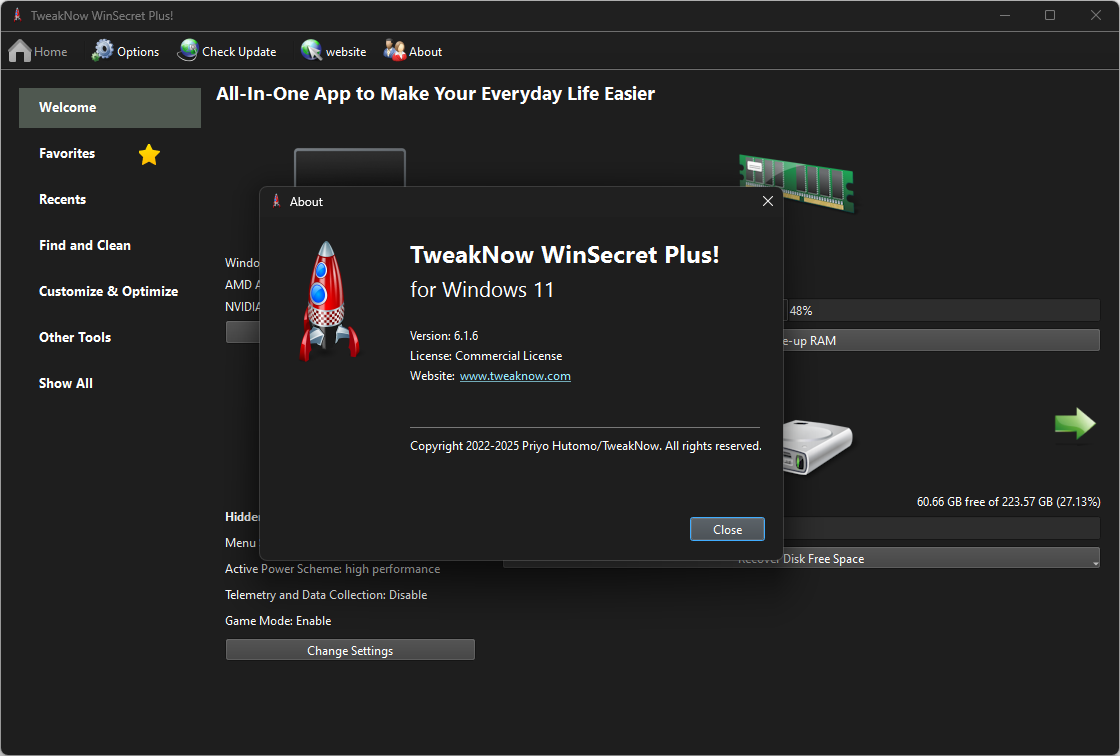Screen dimensions: 1120x756
Task: Click the About people icon in toolbar
Action: coord(394,50)
